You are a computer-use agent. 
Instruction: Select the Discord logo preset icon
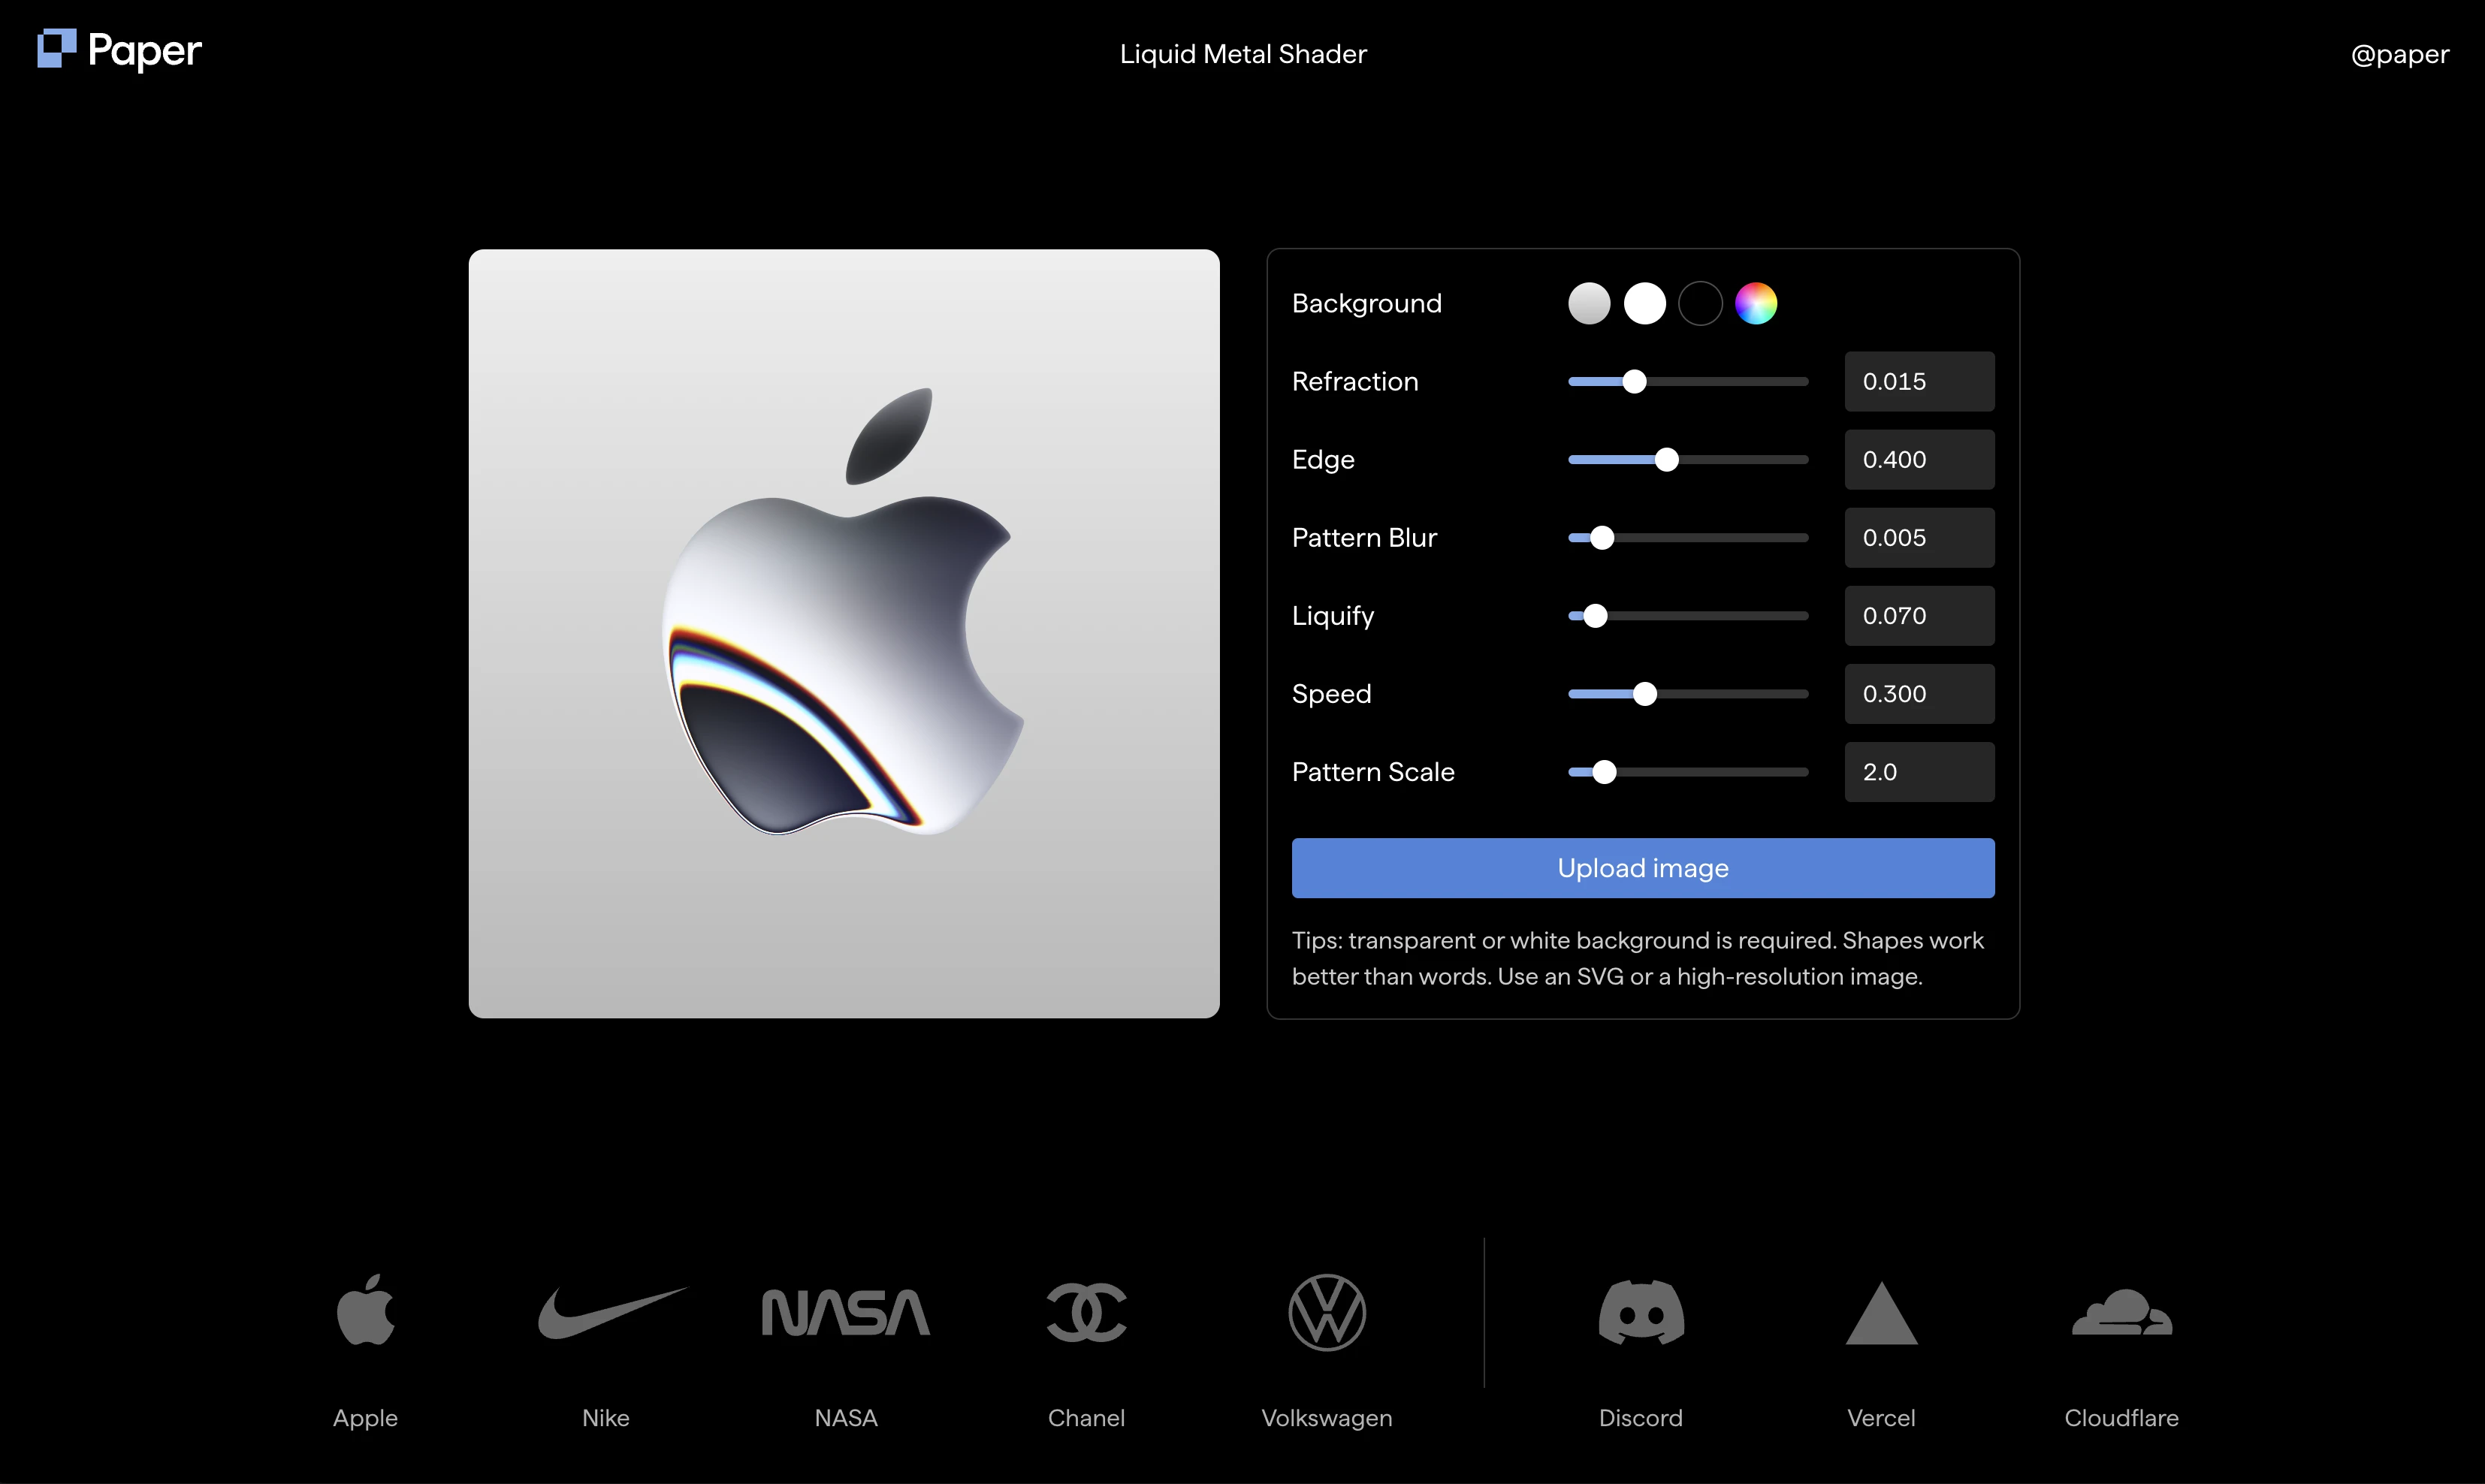coord(1641,1312)
